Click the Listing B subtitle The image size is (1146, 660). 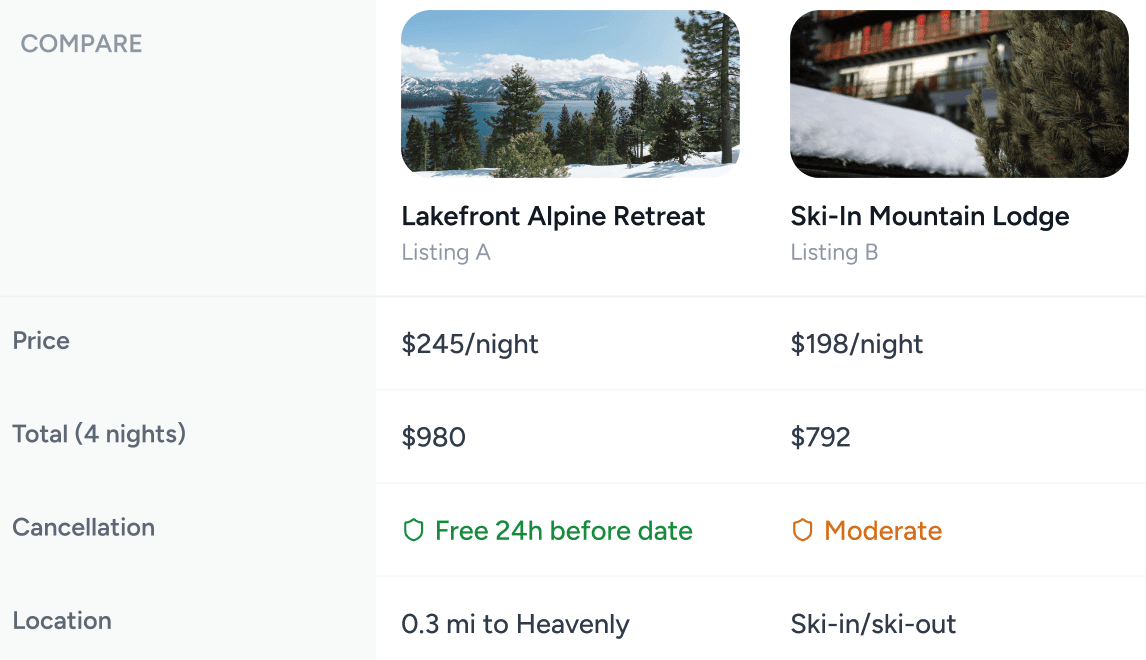pos(834,252)
